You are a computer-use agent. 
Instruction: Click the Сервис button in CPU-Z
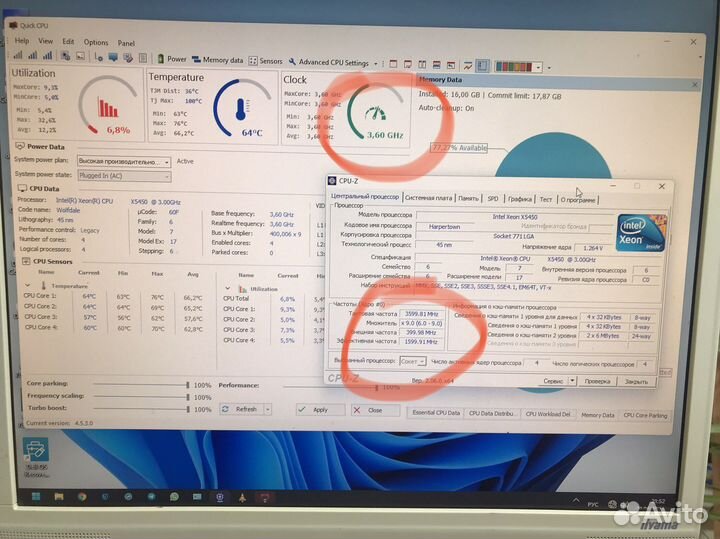tap(553, 381)
